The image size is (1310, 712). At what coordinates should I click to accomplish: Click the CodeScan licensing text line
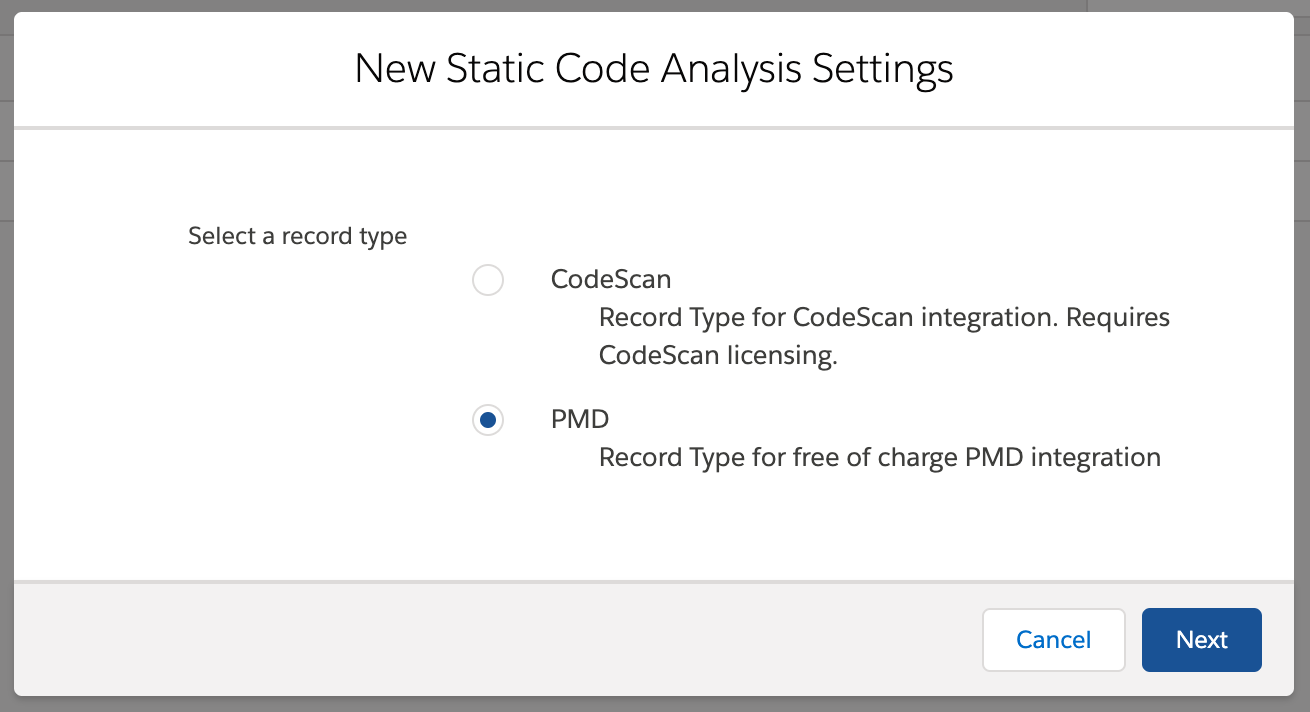(x=717, y=357)
